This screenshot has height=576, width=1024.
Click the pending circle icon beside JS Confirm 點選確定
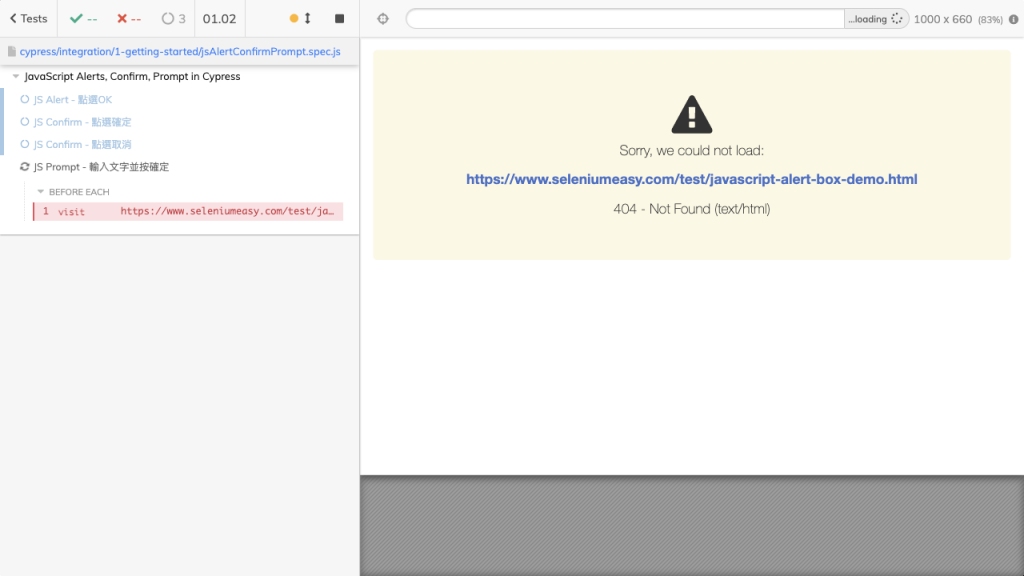point(25,121)
